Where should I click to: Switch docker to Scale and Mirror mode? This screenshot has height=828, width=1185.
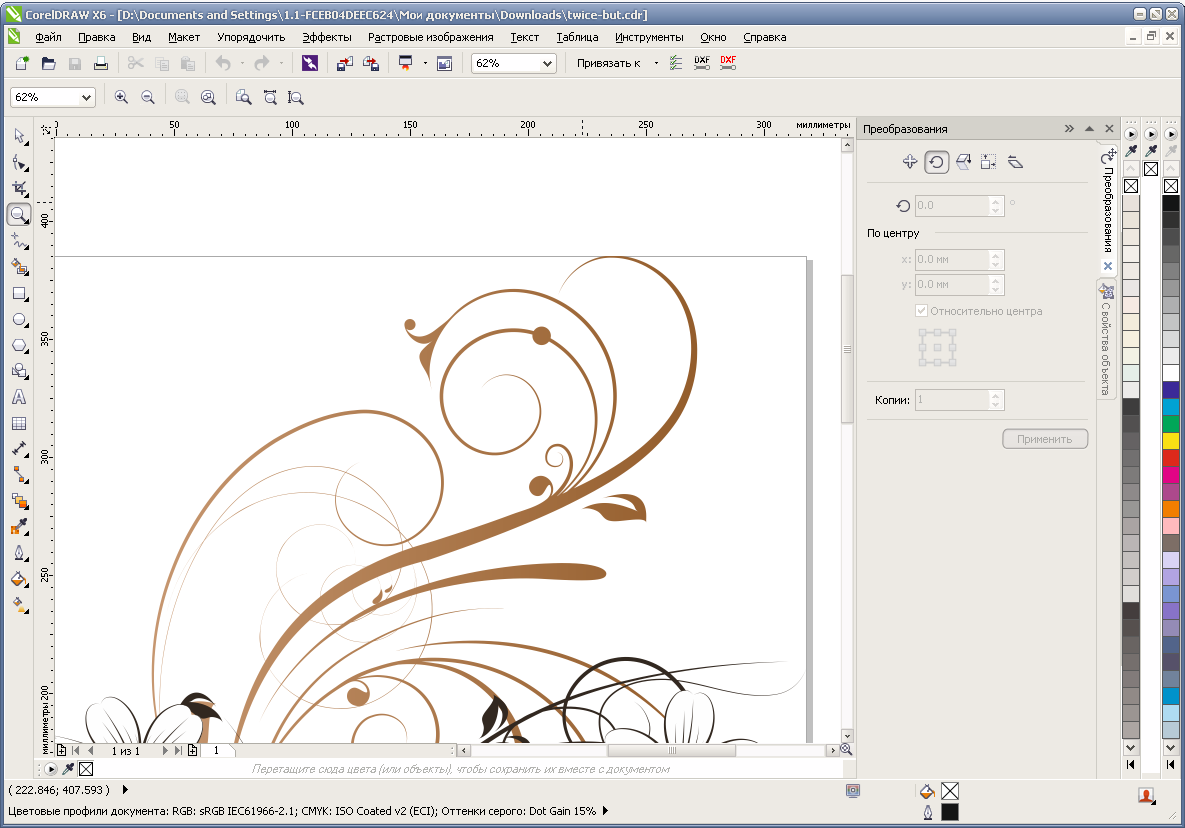pyautogui.click(x=963, y=162)
